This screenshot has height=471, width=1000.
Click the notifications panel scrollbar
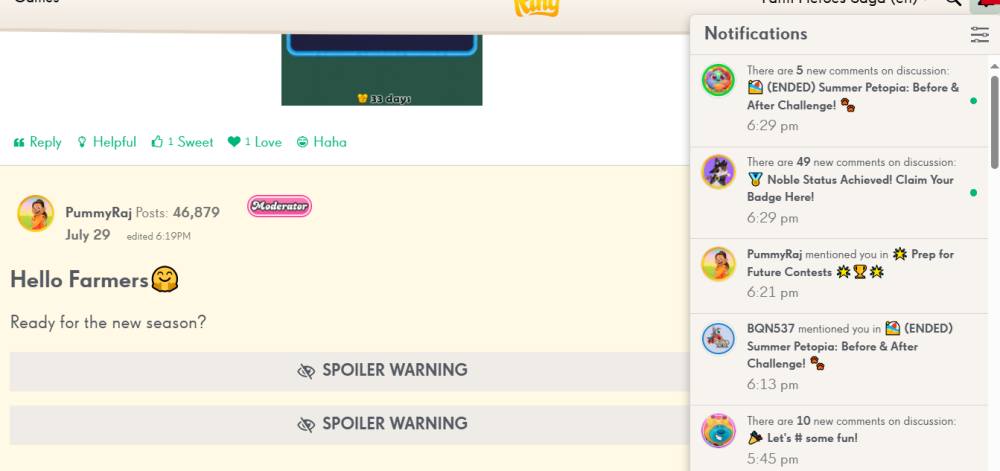(994, 122)
